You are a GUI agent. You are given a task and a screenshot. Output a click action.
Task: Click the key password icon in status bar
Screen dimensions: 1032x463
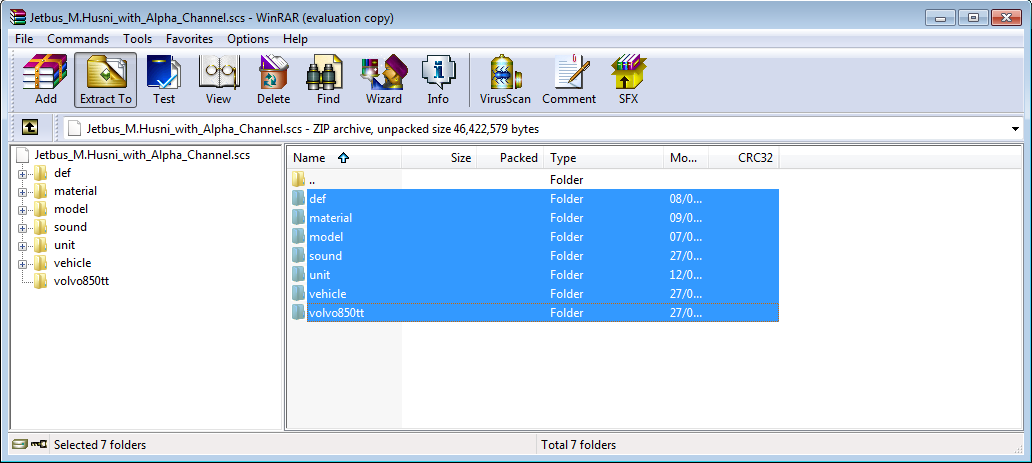point(39,445)
